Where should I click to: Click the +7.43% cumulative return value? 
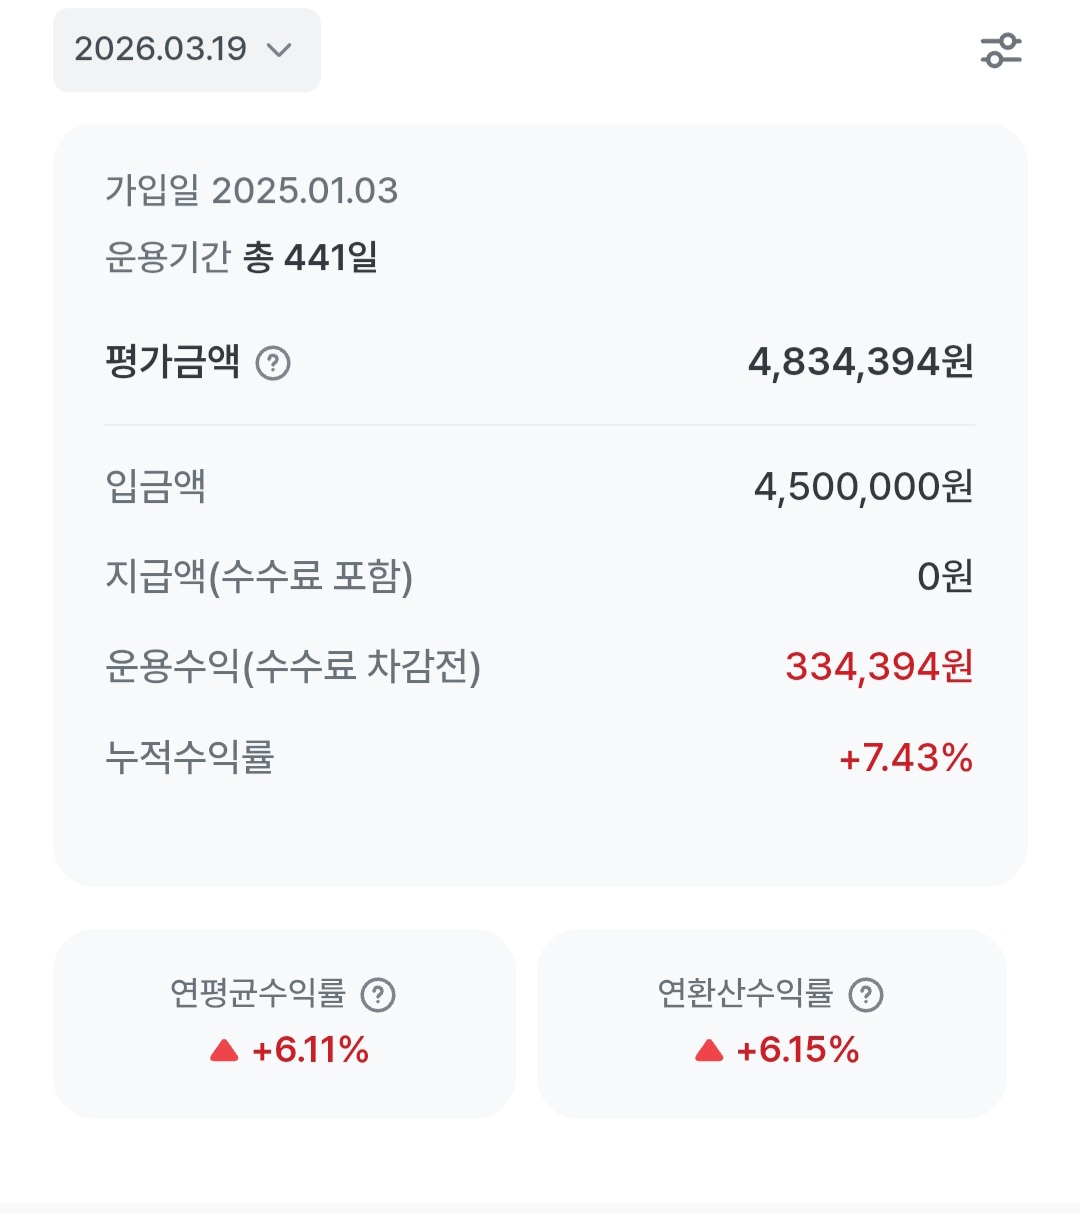pyautogui.click(x=906, y=758)
